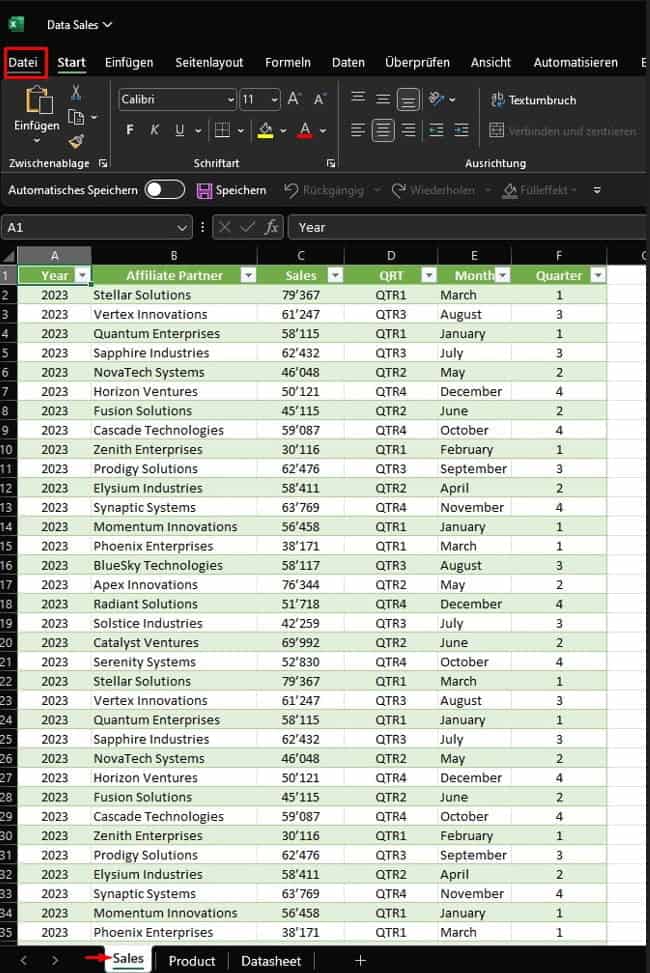Open the Datei menu tab

23,62
